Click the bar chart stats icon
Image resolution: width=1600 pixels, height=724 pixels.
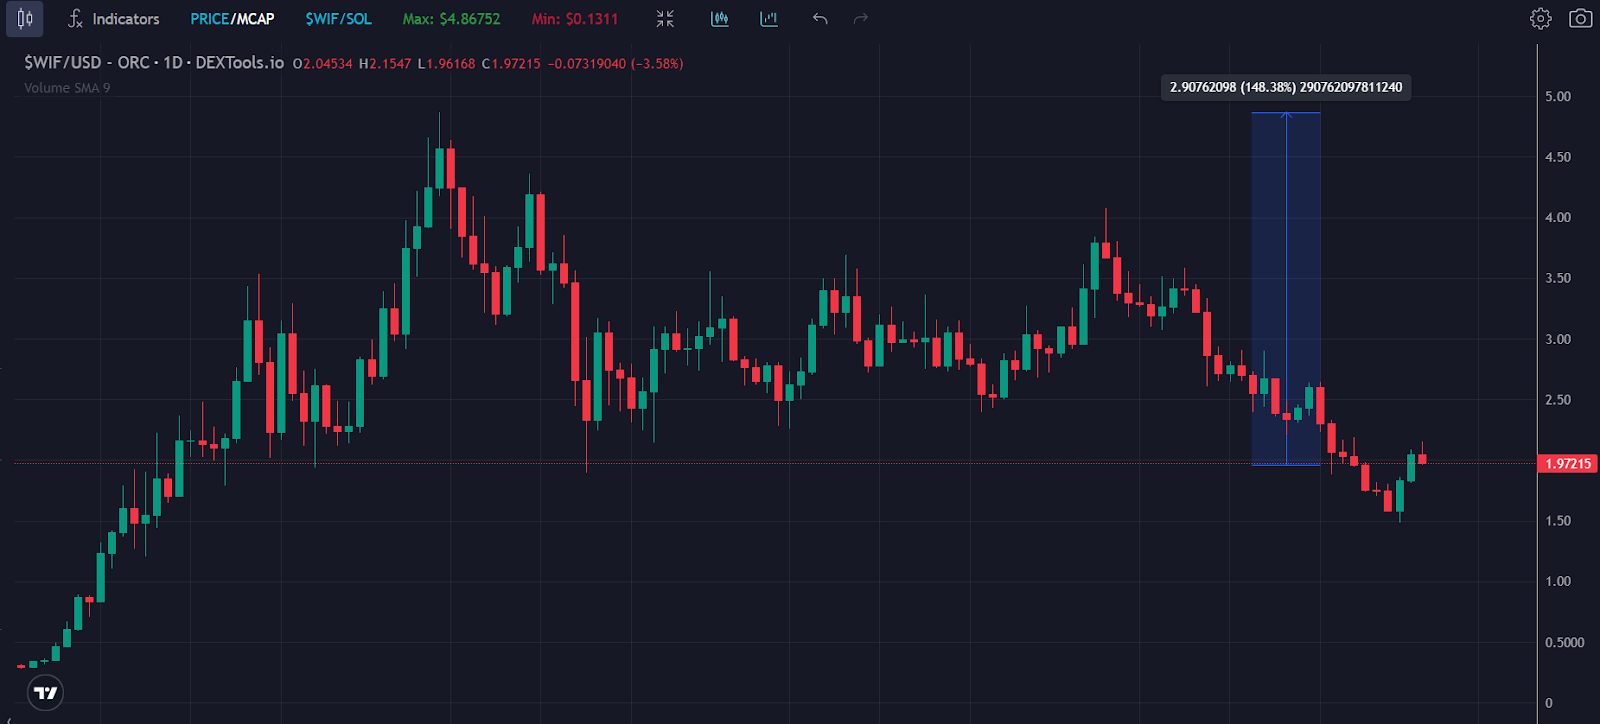tap(769, 19)
